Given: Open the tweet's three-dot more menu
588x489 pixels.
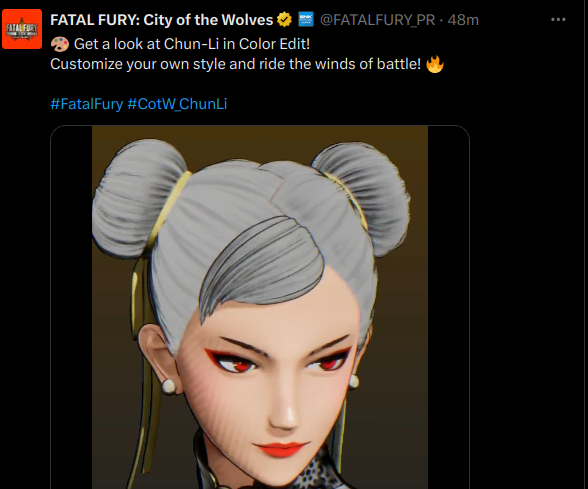Looking at the screenshot, I should point(558,20).
